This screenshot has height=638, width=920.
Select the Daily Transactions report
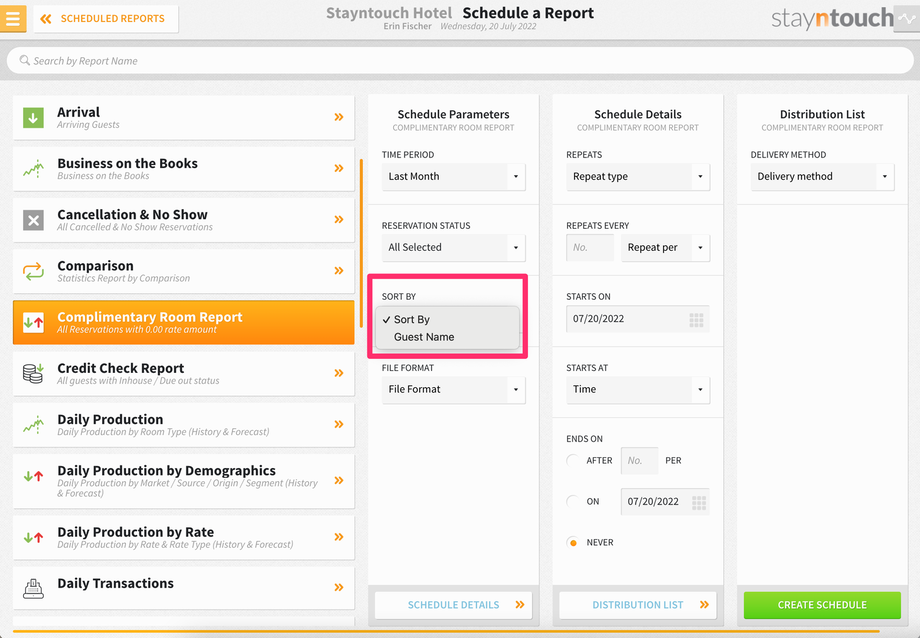(184, 588)
